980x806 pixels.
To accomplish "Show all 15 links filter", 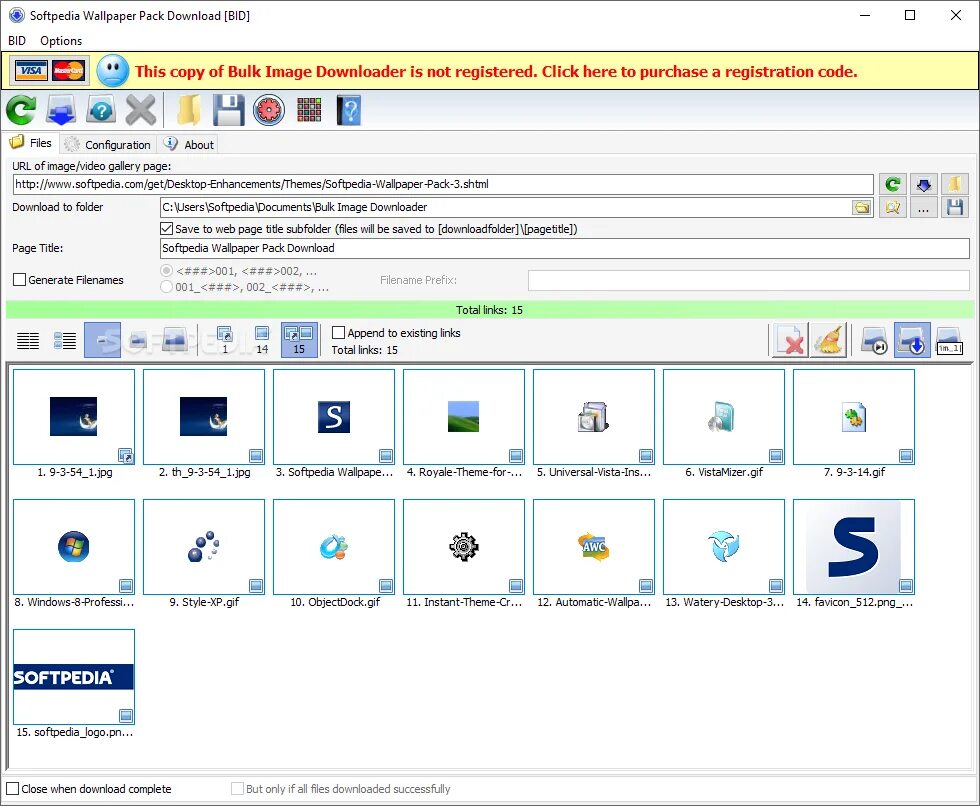I will 299,341.
